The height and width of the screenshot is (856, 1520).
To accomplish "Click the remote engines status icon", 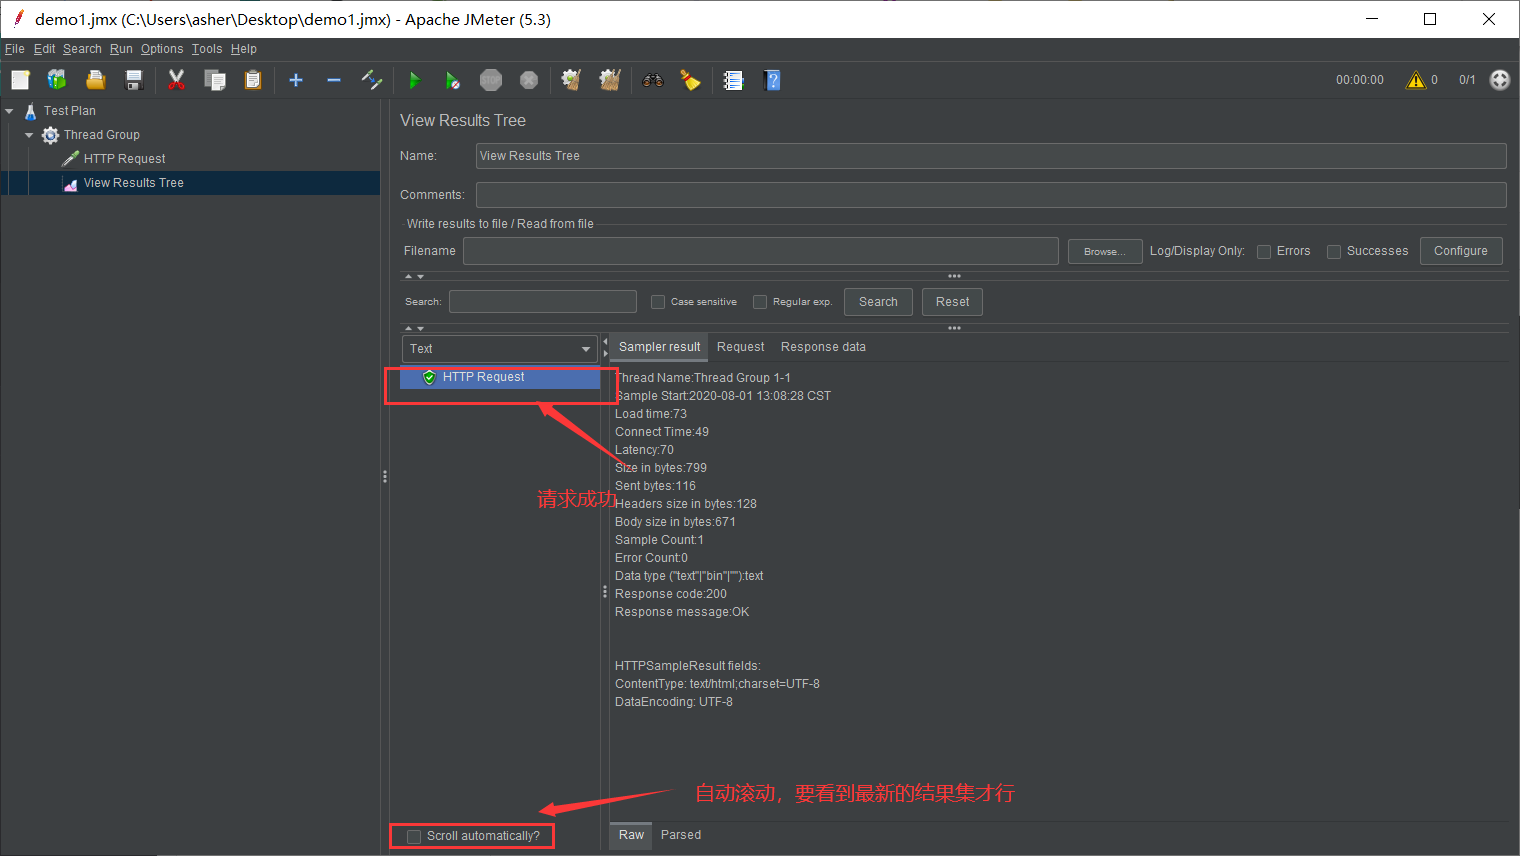I will coord(1500,80).
